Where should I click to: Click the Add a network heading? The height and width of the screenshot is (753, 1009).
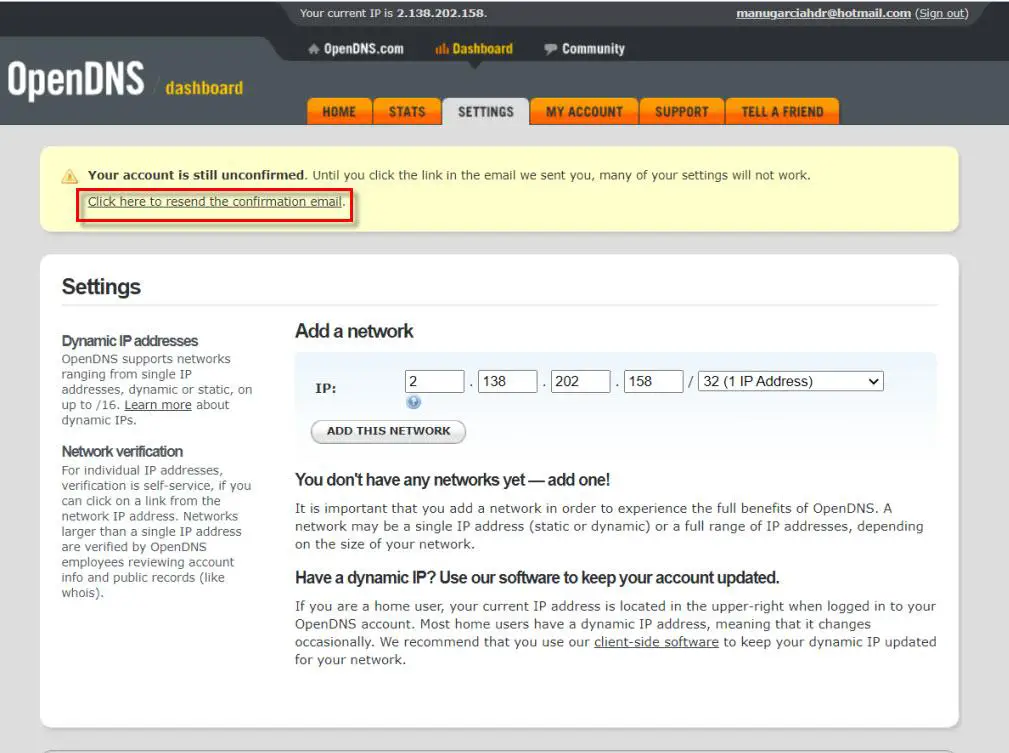(354, 331)
